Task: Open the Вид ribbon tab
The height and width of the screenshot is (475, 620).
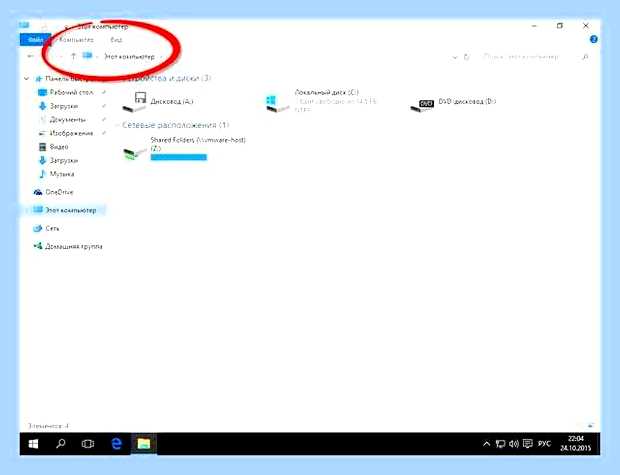Action: point(116,40)
